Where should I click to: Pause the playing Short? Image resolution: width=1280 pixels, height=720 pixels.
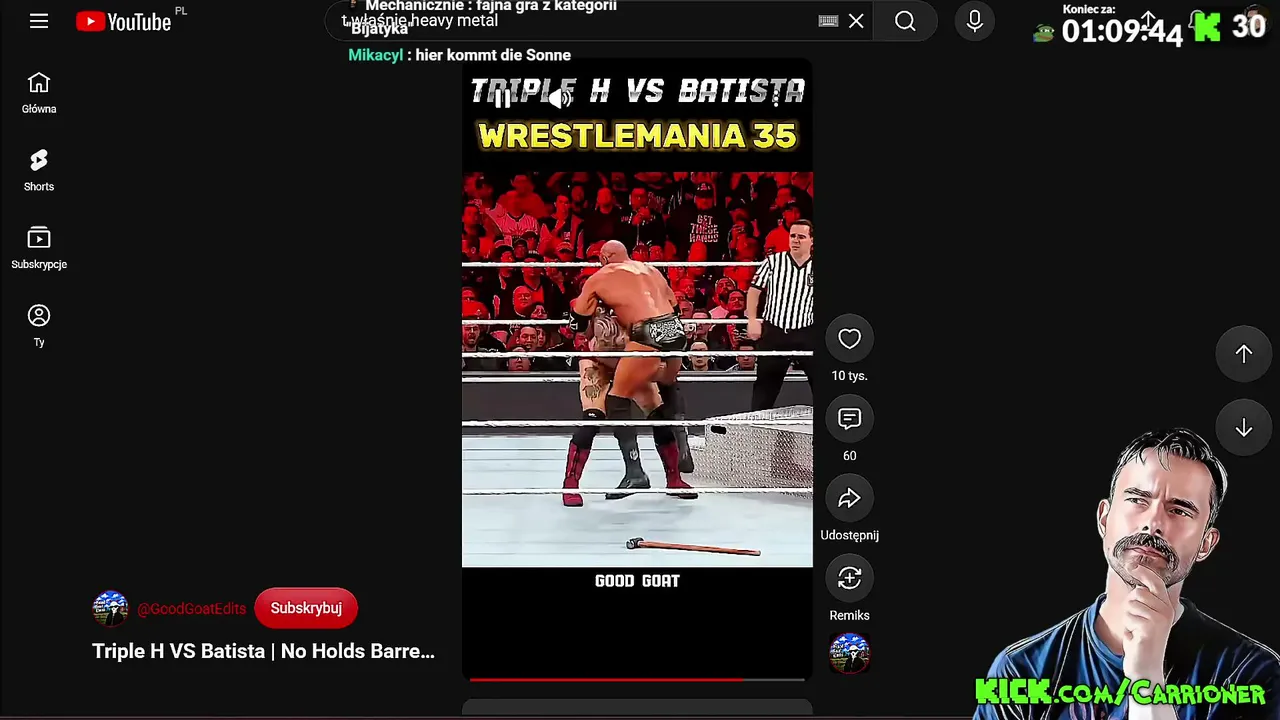coord(503,97)
